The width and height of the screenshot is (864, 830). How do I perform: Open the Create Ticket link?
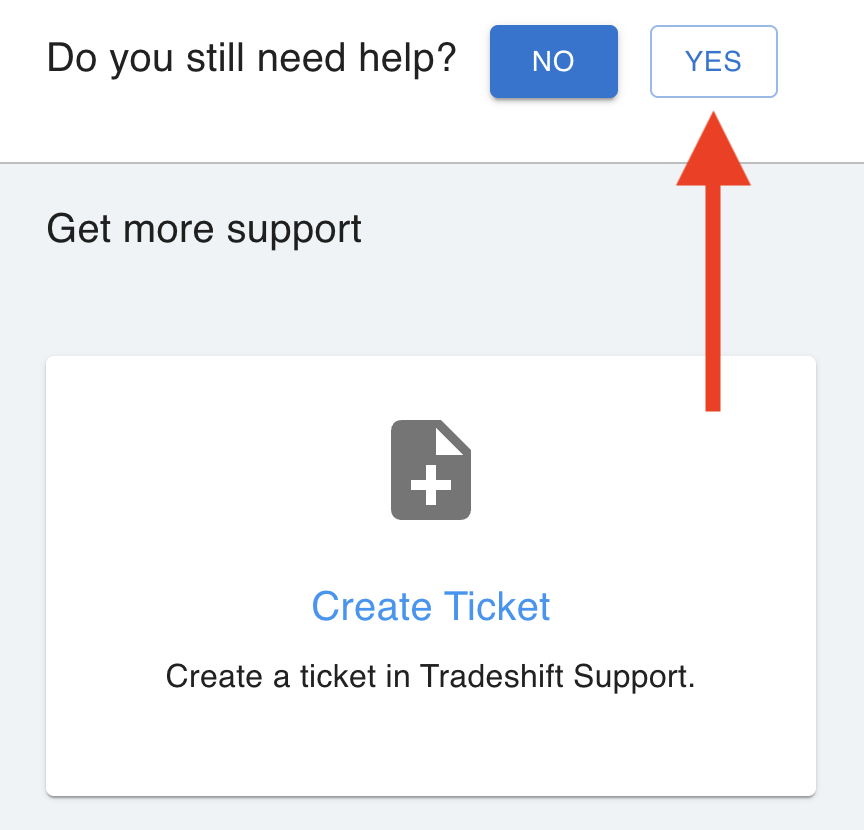pyautogui.click(x=431, y=607)
